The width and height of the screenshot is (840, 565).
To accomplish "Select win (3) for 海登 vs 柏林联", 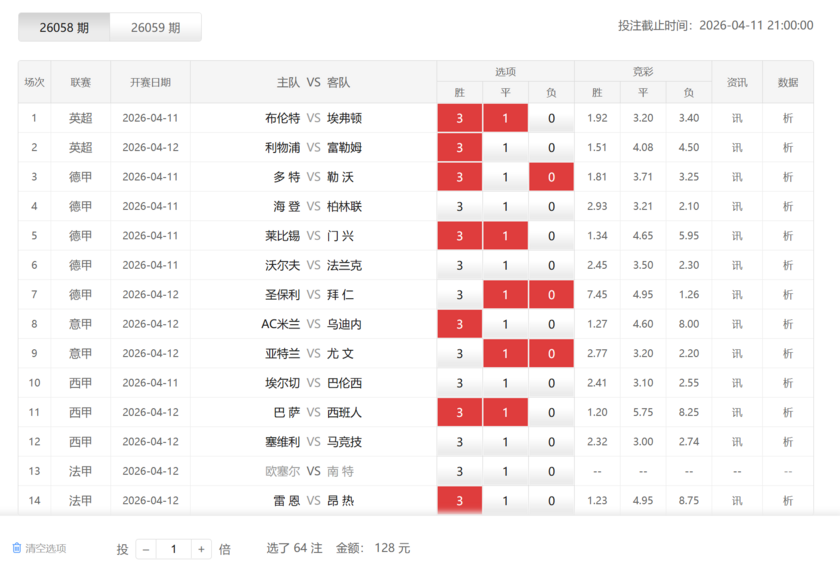I will 460,206.
